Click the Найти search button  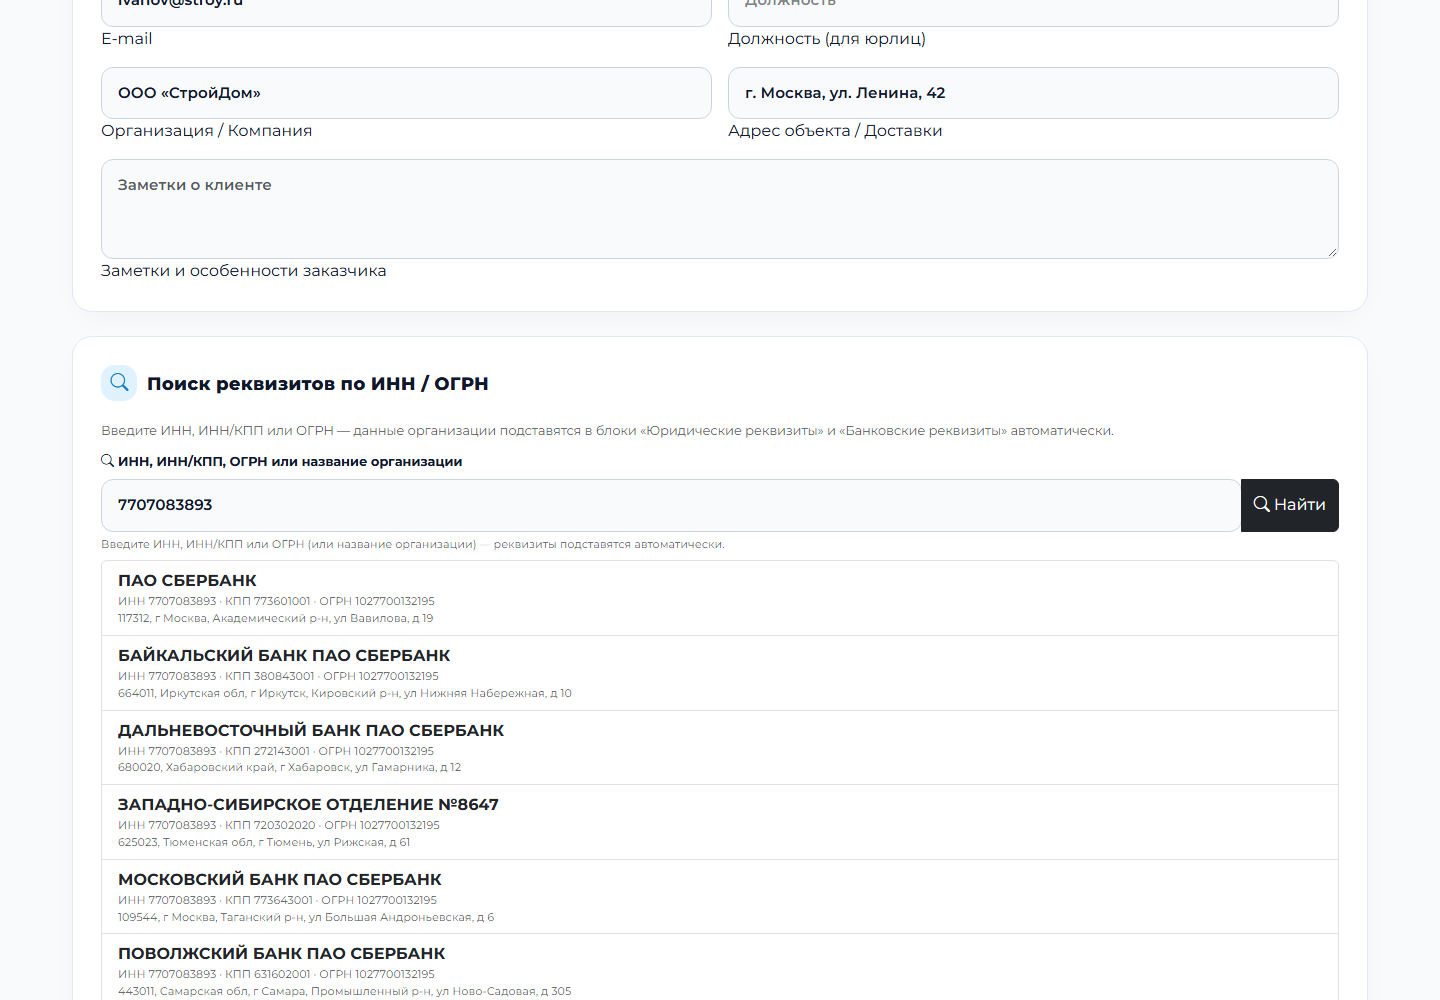pyautogui.click(x=1289, y=505)
